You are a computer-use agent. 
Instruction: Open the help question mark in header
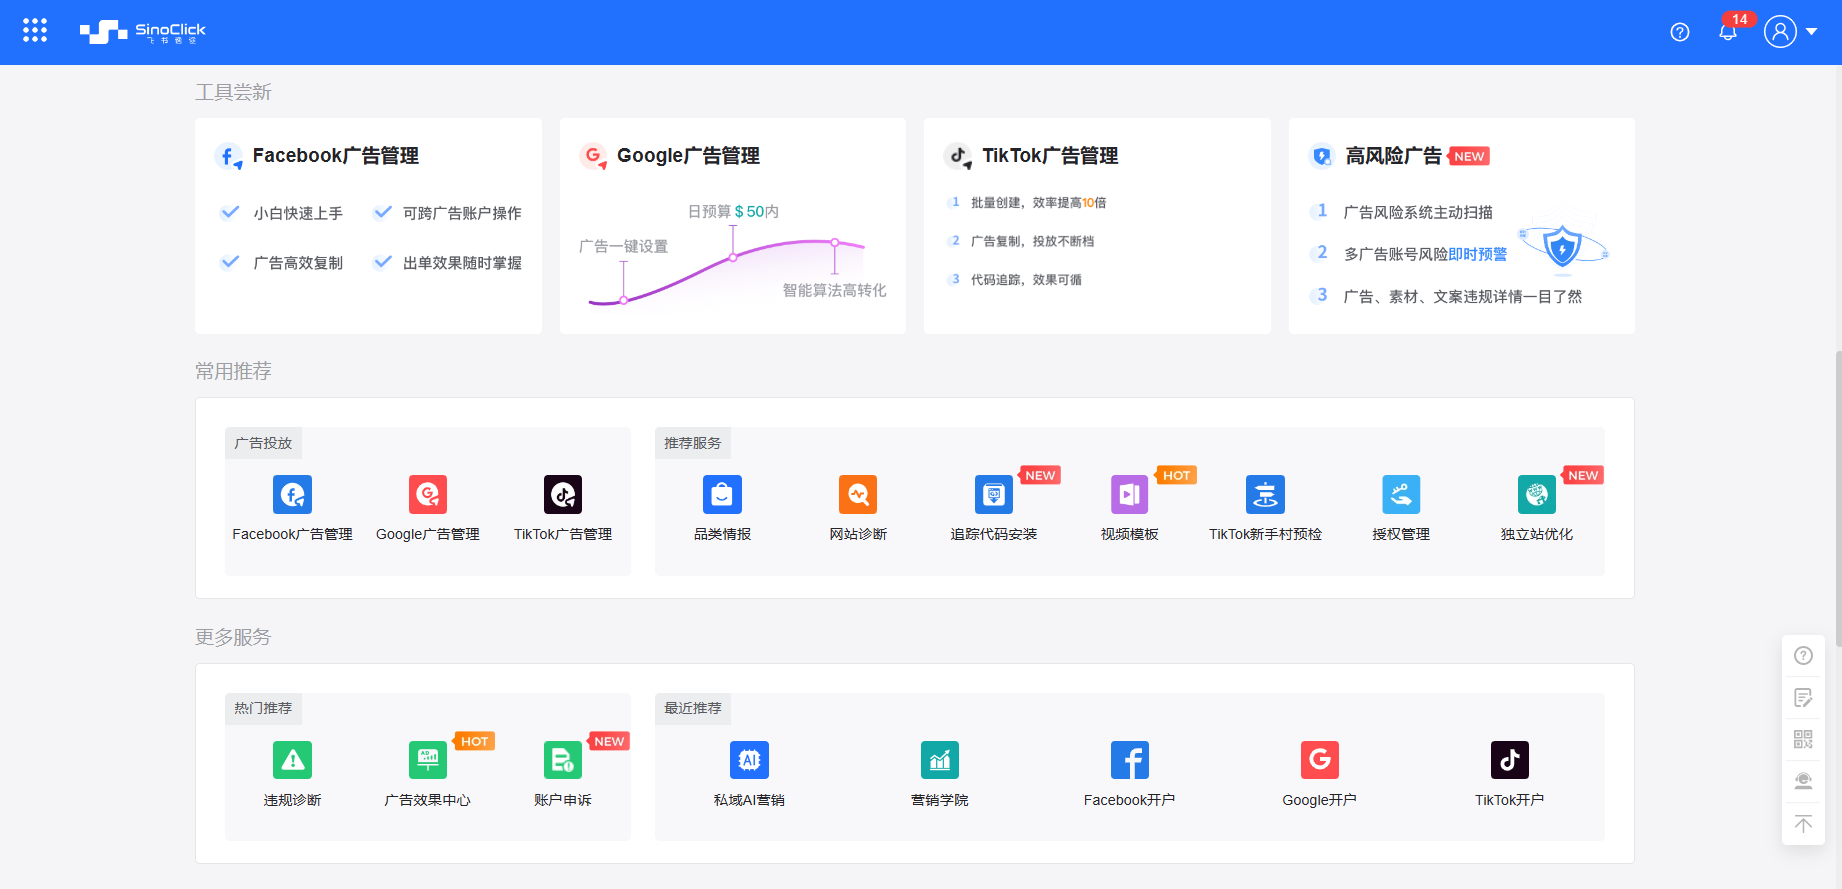pyautogui.click(x=1680, y=32)
